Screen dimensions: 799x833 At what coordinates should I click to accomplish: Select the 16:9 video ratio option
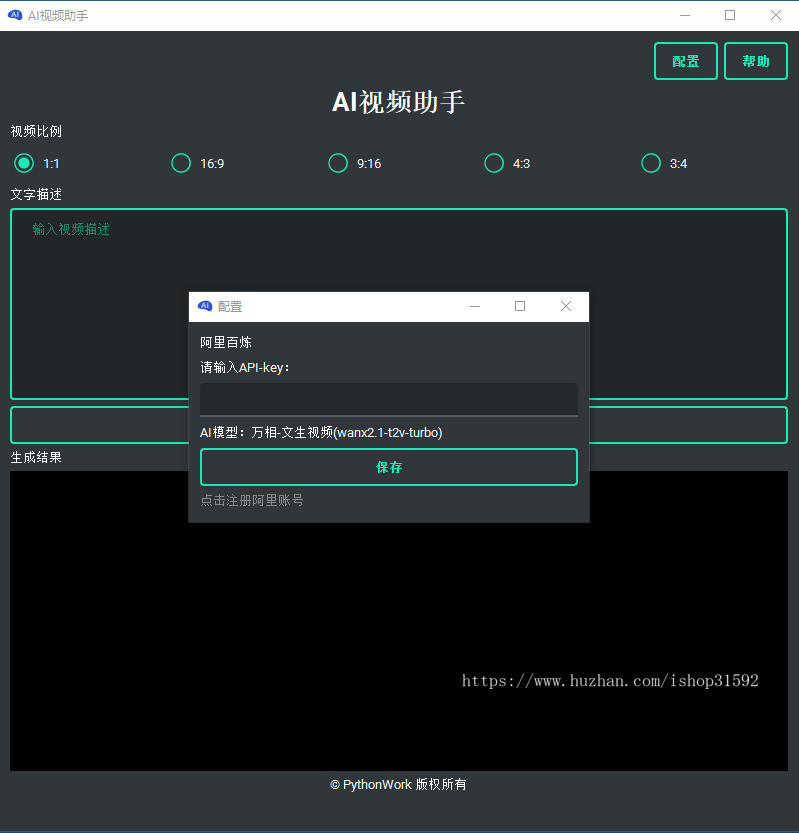pos(181,163)
